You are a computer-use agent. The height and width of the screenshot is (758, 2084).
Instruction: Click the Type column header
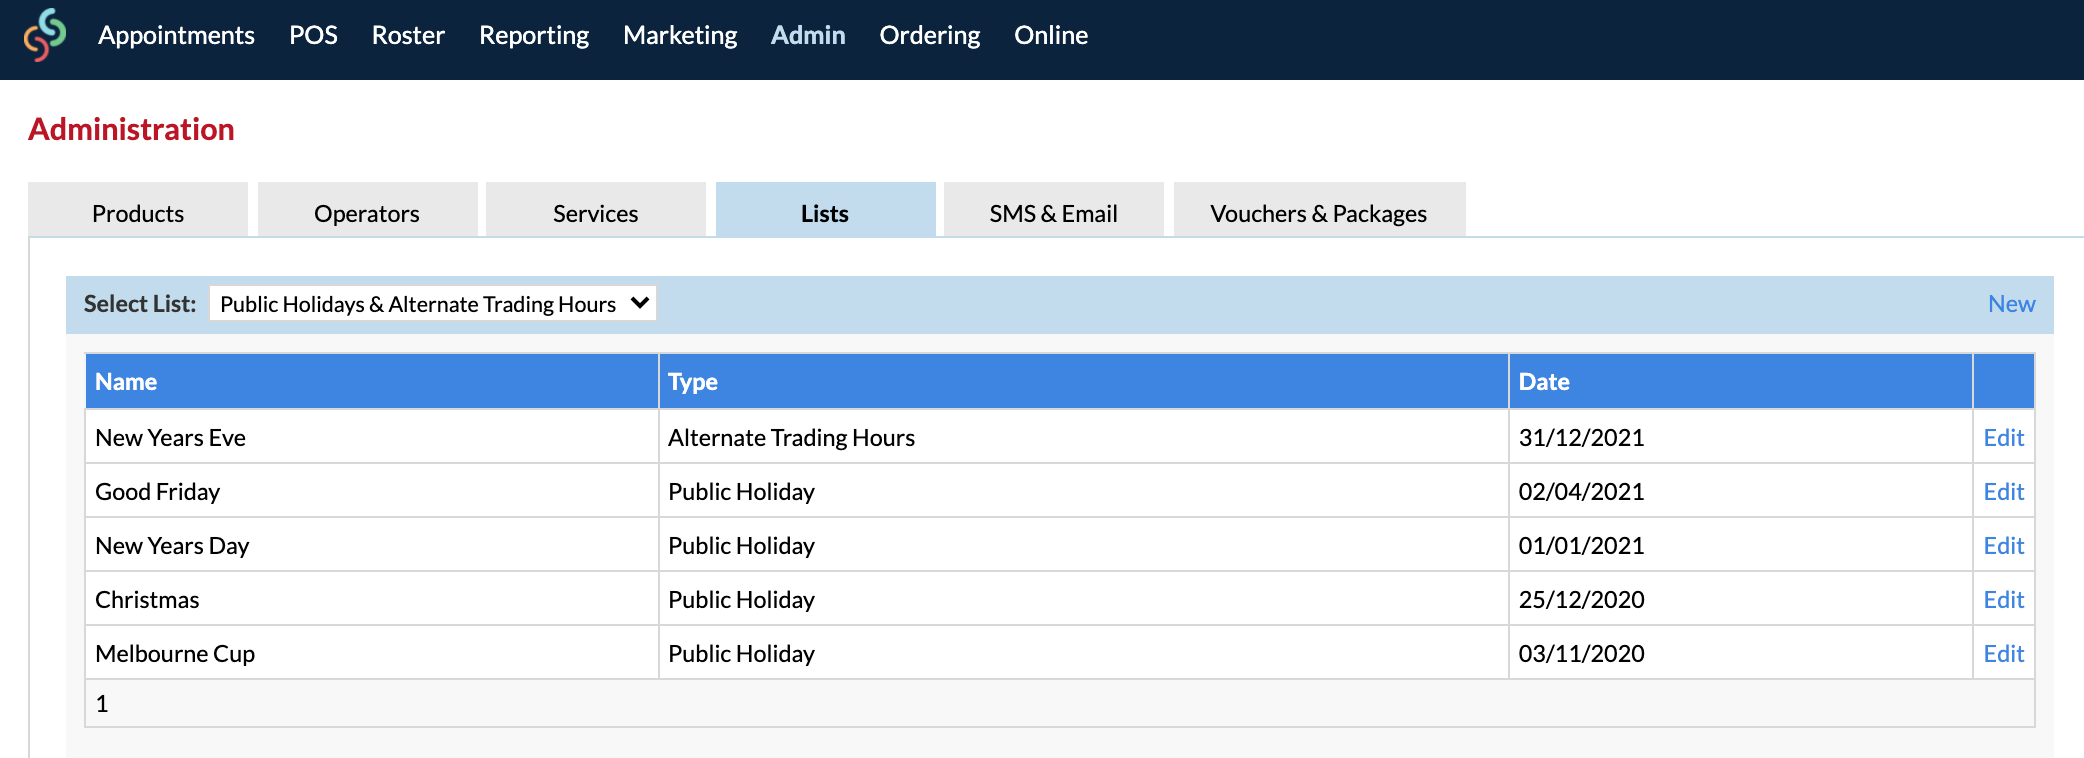(1084, 381)
